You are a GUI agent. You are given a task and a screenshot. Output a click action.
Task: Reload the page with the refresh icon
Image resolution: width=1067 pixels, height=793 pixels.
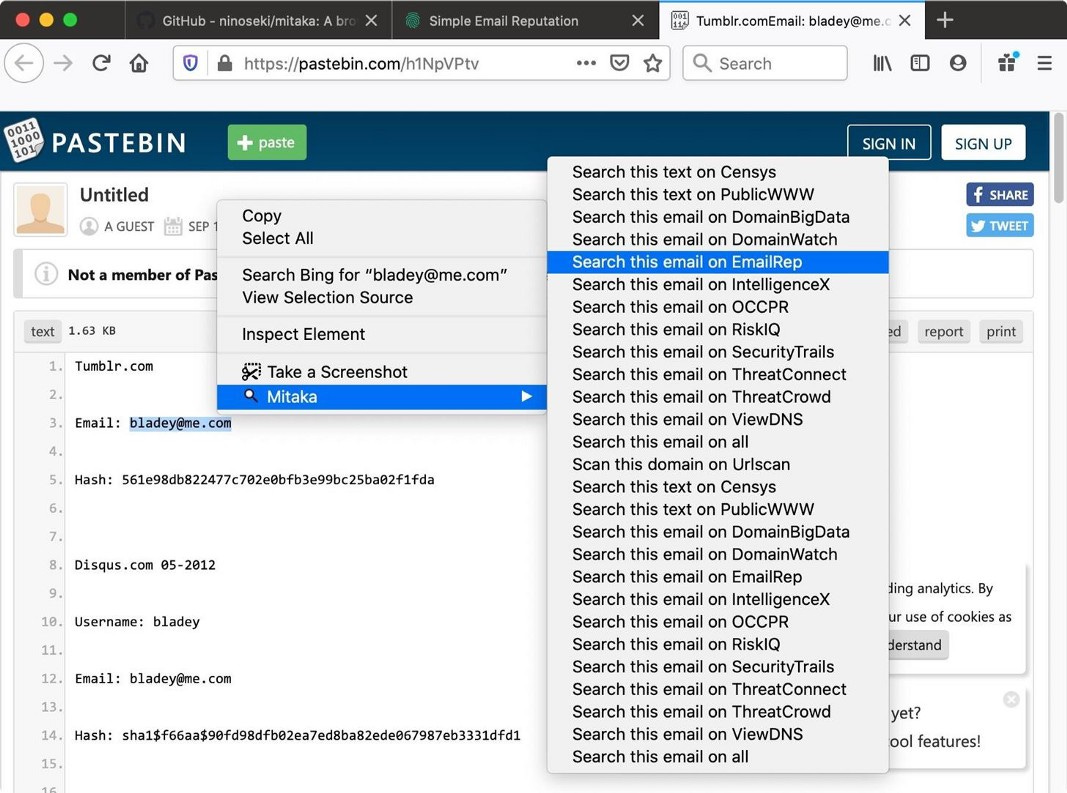[x=101, y=63]
